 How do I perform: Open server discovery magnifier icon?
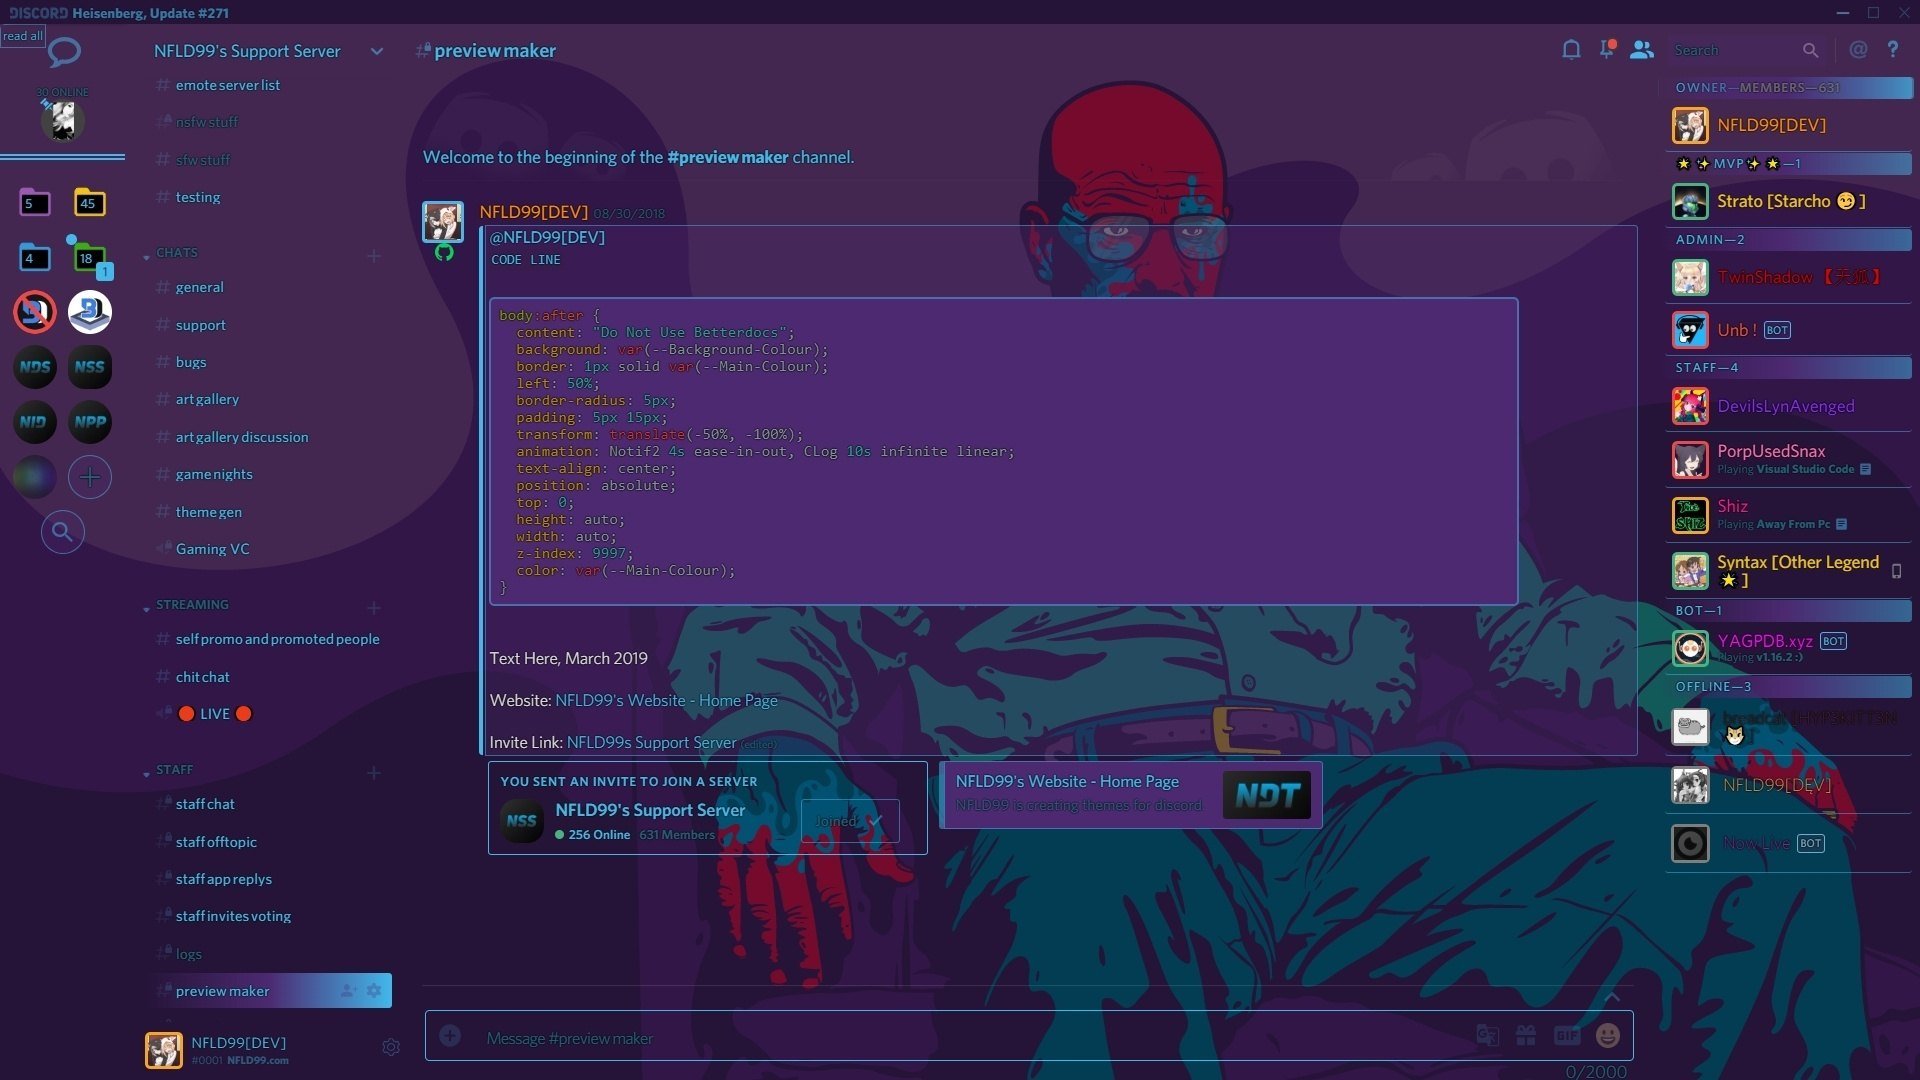(x=62, y=532)
